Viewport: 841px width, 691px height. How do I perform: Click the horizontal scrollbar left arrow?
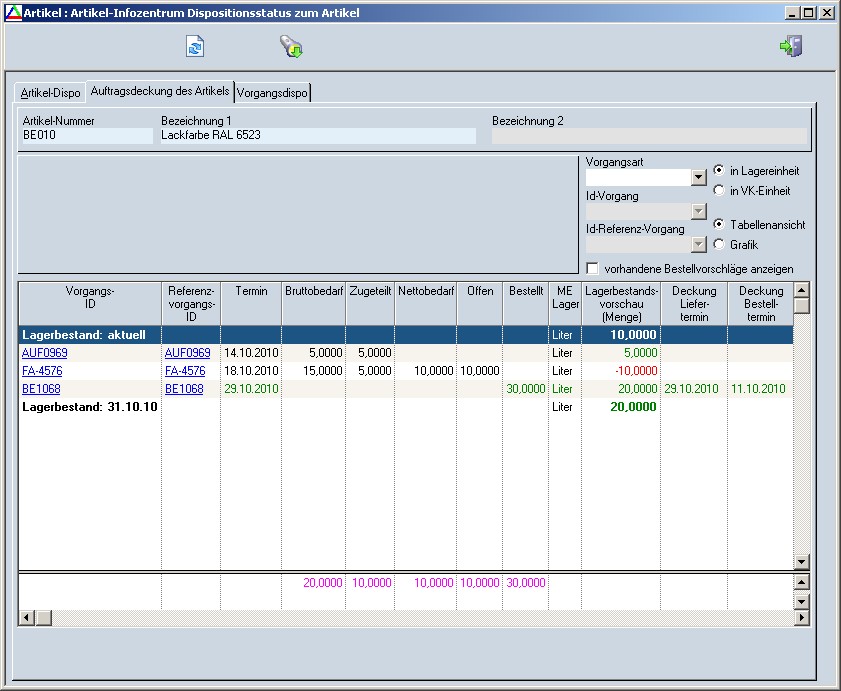click(25, 619)
